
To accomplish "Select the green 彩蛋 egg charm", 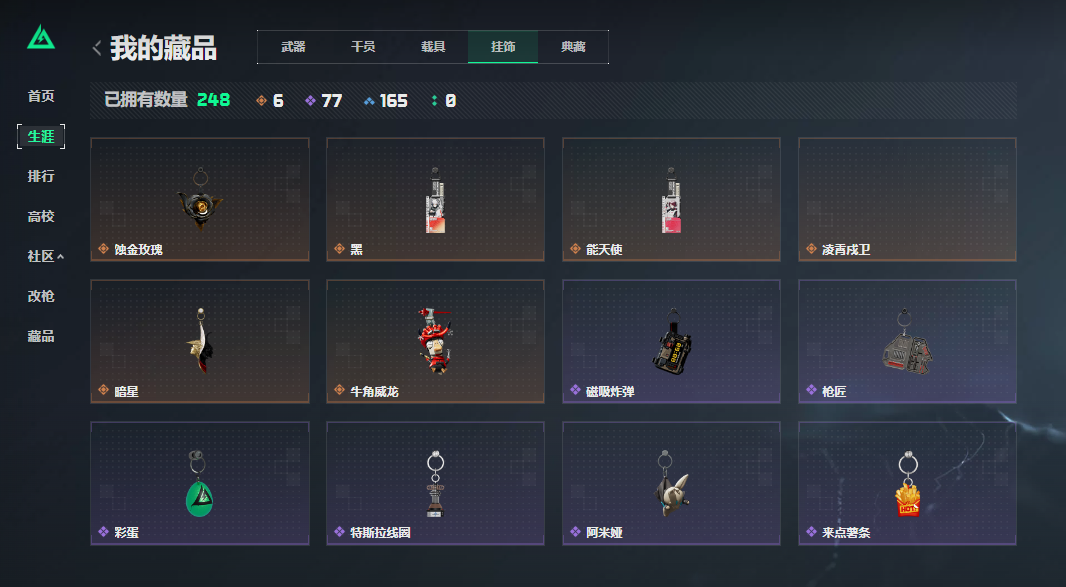I will click(199, 484).
